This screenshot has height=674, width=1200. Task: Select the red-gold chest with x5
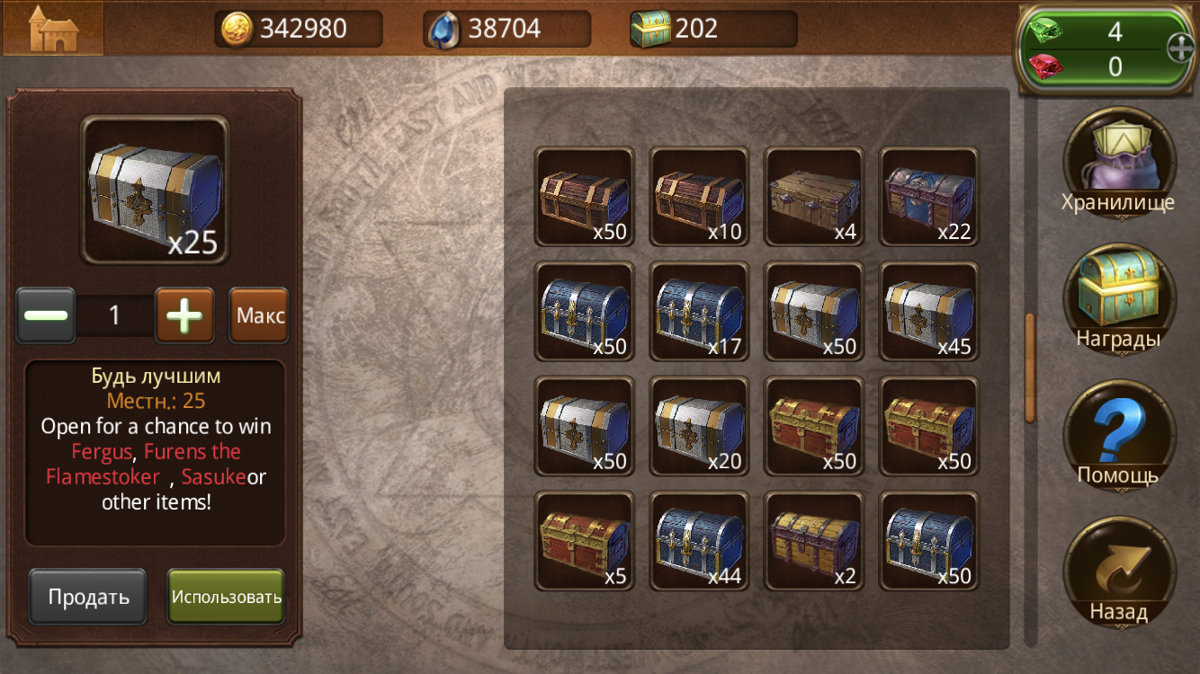tap(584, 541)
